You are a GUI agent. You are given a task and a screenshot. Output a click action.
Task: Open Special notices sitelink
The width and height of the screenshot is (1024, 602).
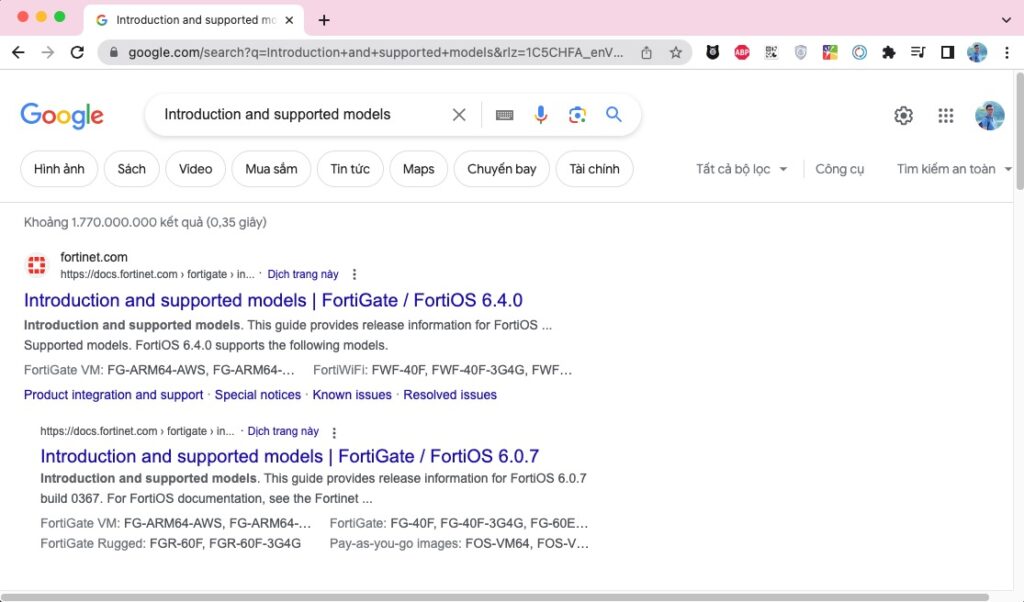[258, 395]
